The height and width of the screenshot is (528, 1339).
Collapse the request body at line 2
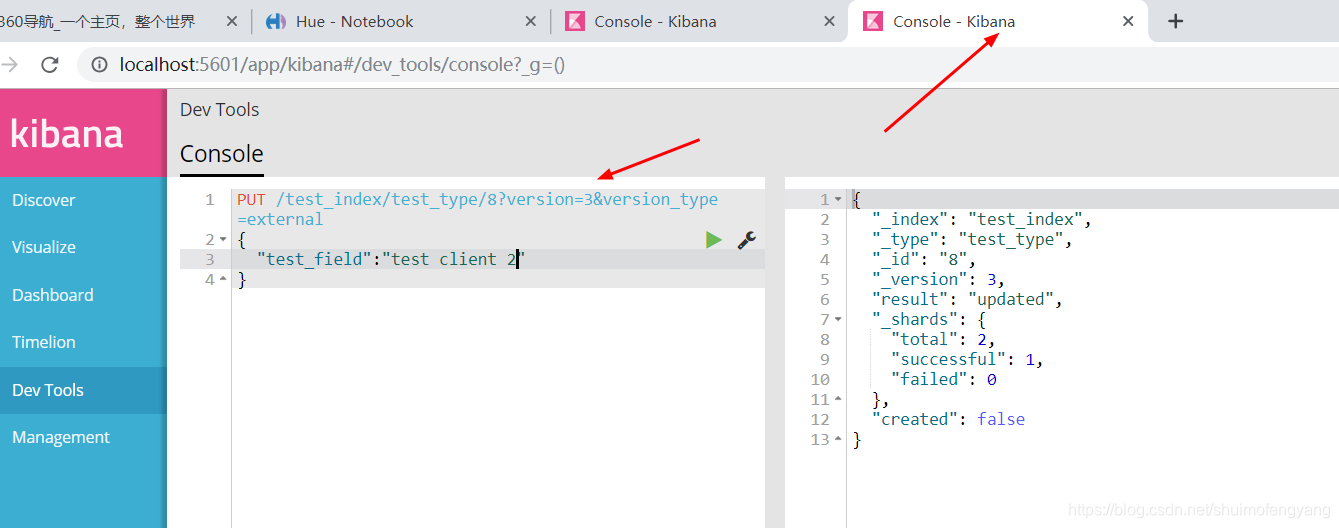coord(224,240)
